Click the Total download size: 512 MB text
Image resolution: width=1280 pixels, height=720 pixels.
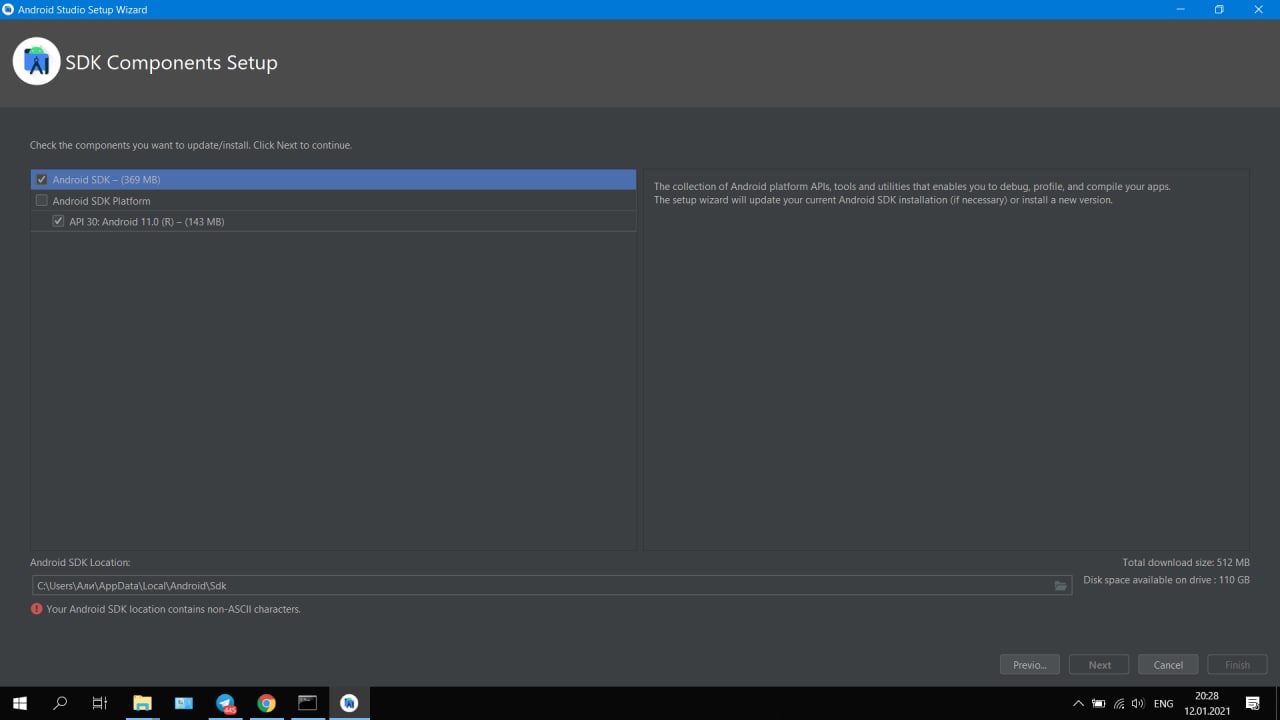(1186, 563)
